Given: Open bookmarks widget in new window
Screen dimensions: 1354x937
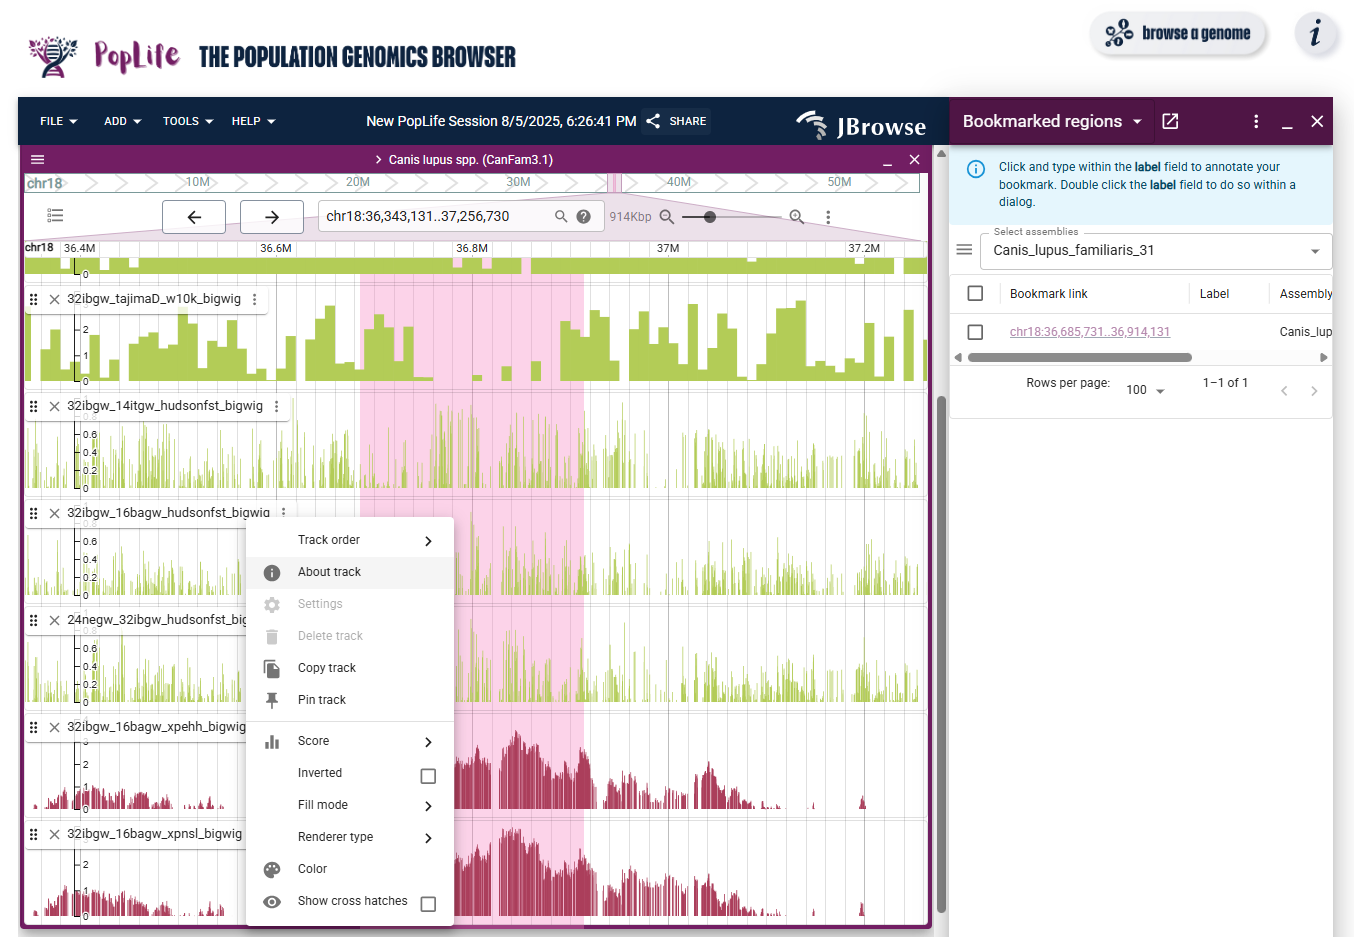Looking at the screenshot, I should coord(1170,121).
